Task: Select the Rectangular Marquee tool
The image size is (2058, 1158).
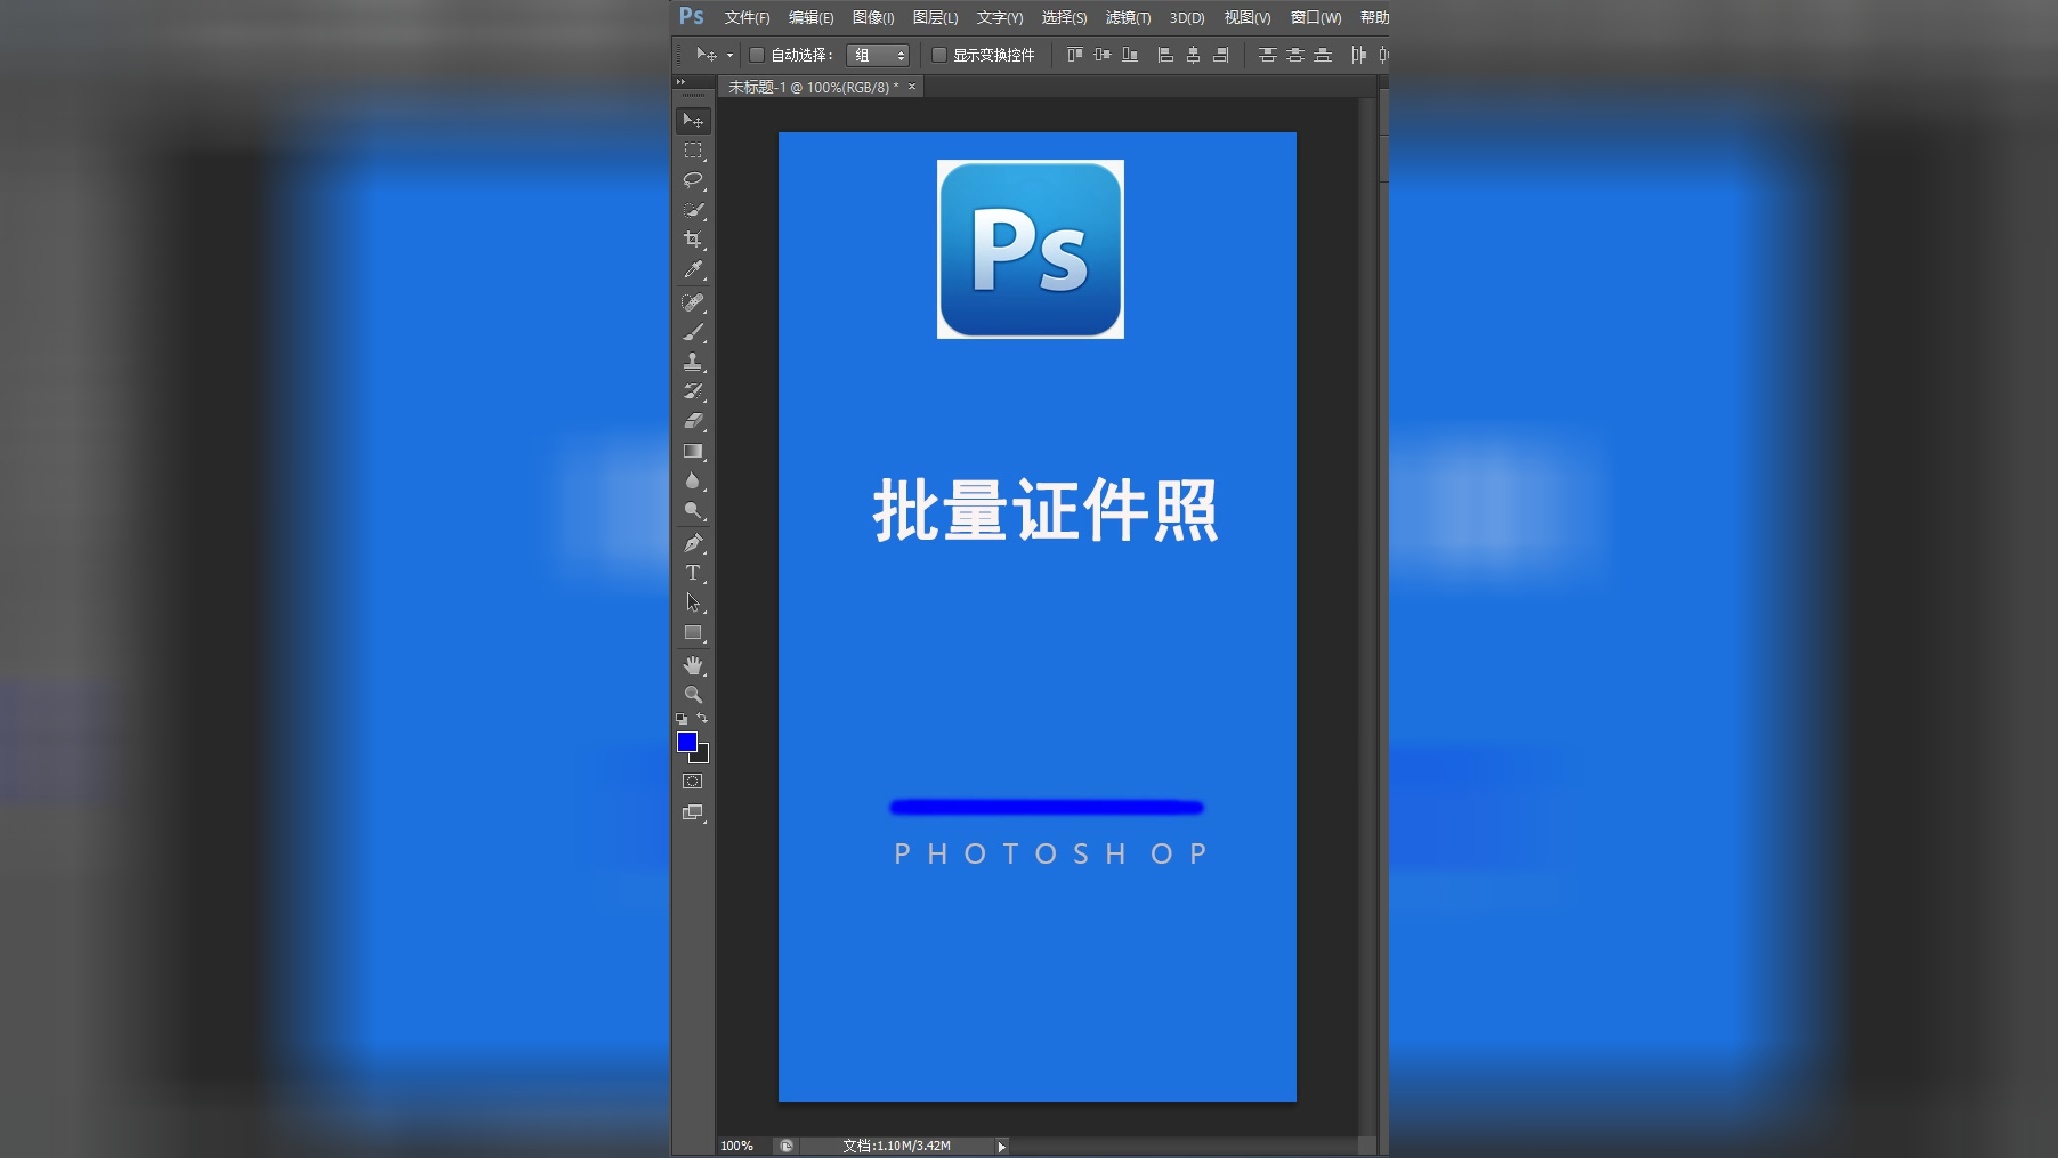Action: [x=693, y=150]
